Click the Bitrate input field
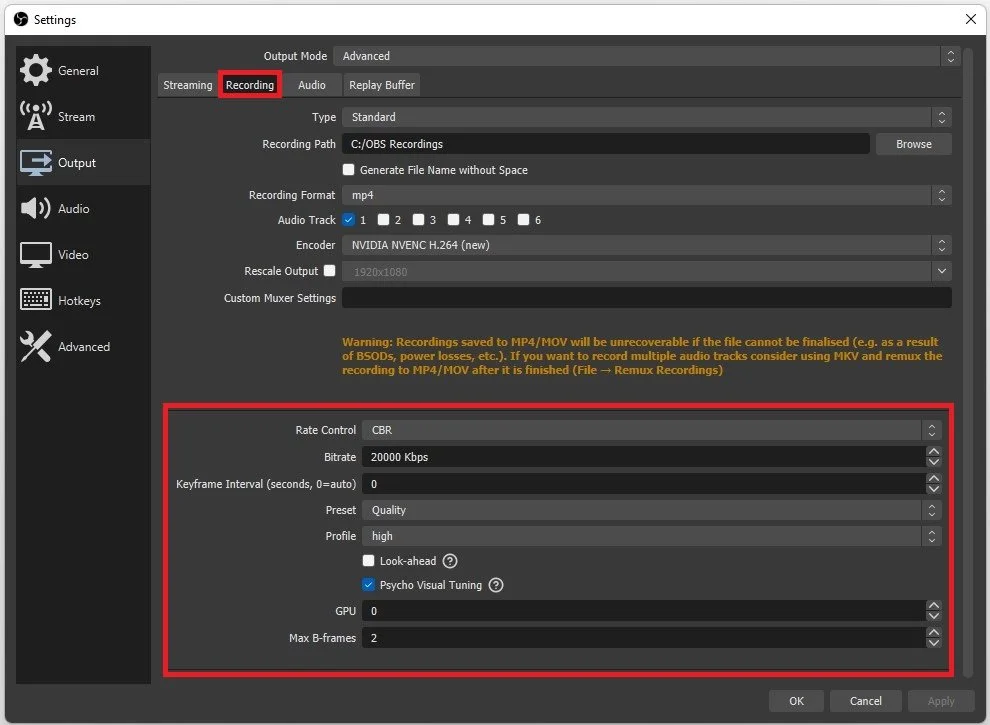The width and height of the screenshot is (990, 725). pyautogui.click(x=644, y=457)
